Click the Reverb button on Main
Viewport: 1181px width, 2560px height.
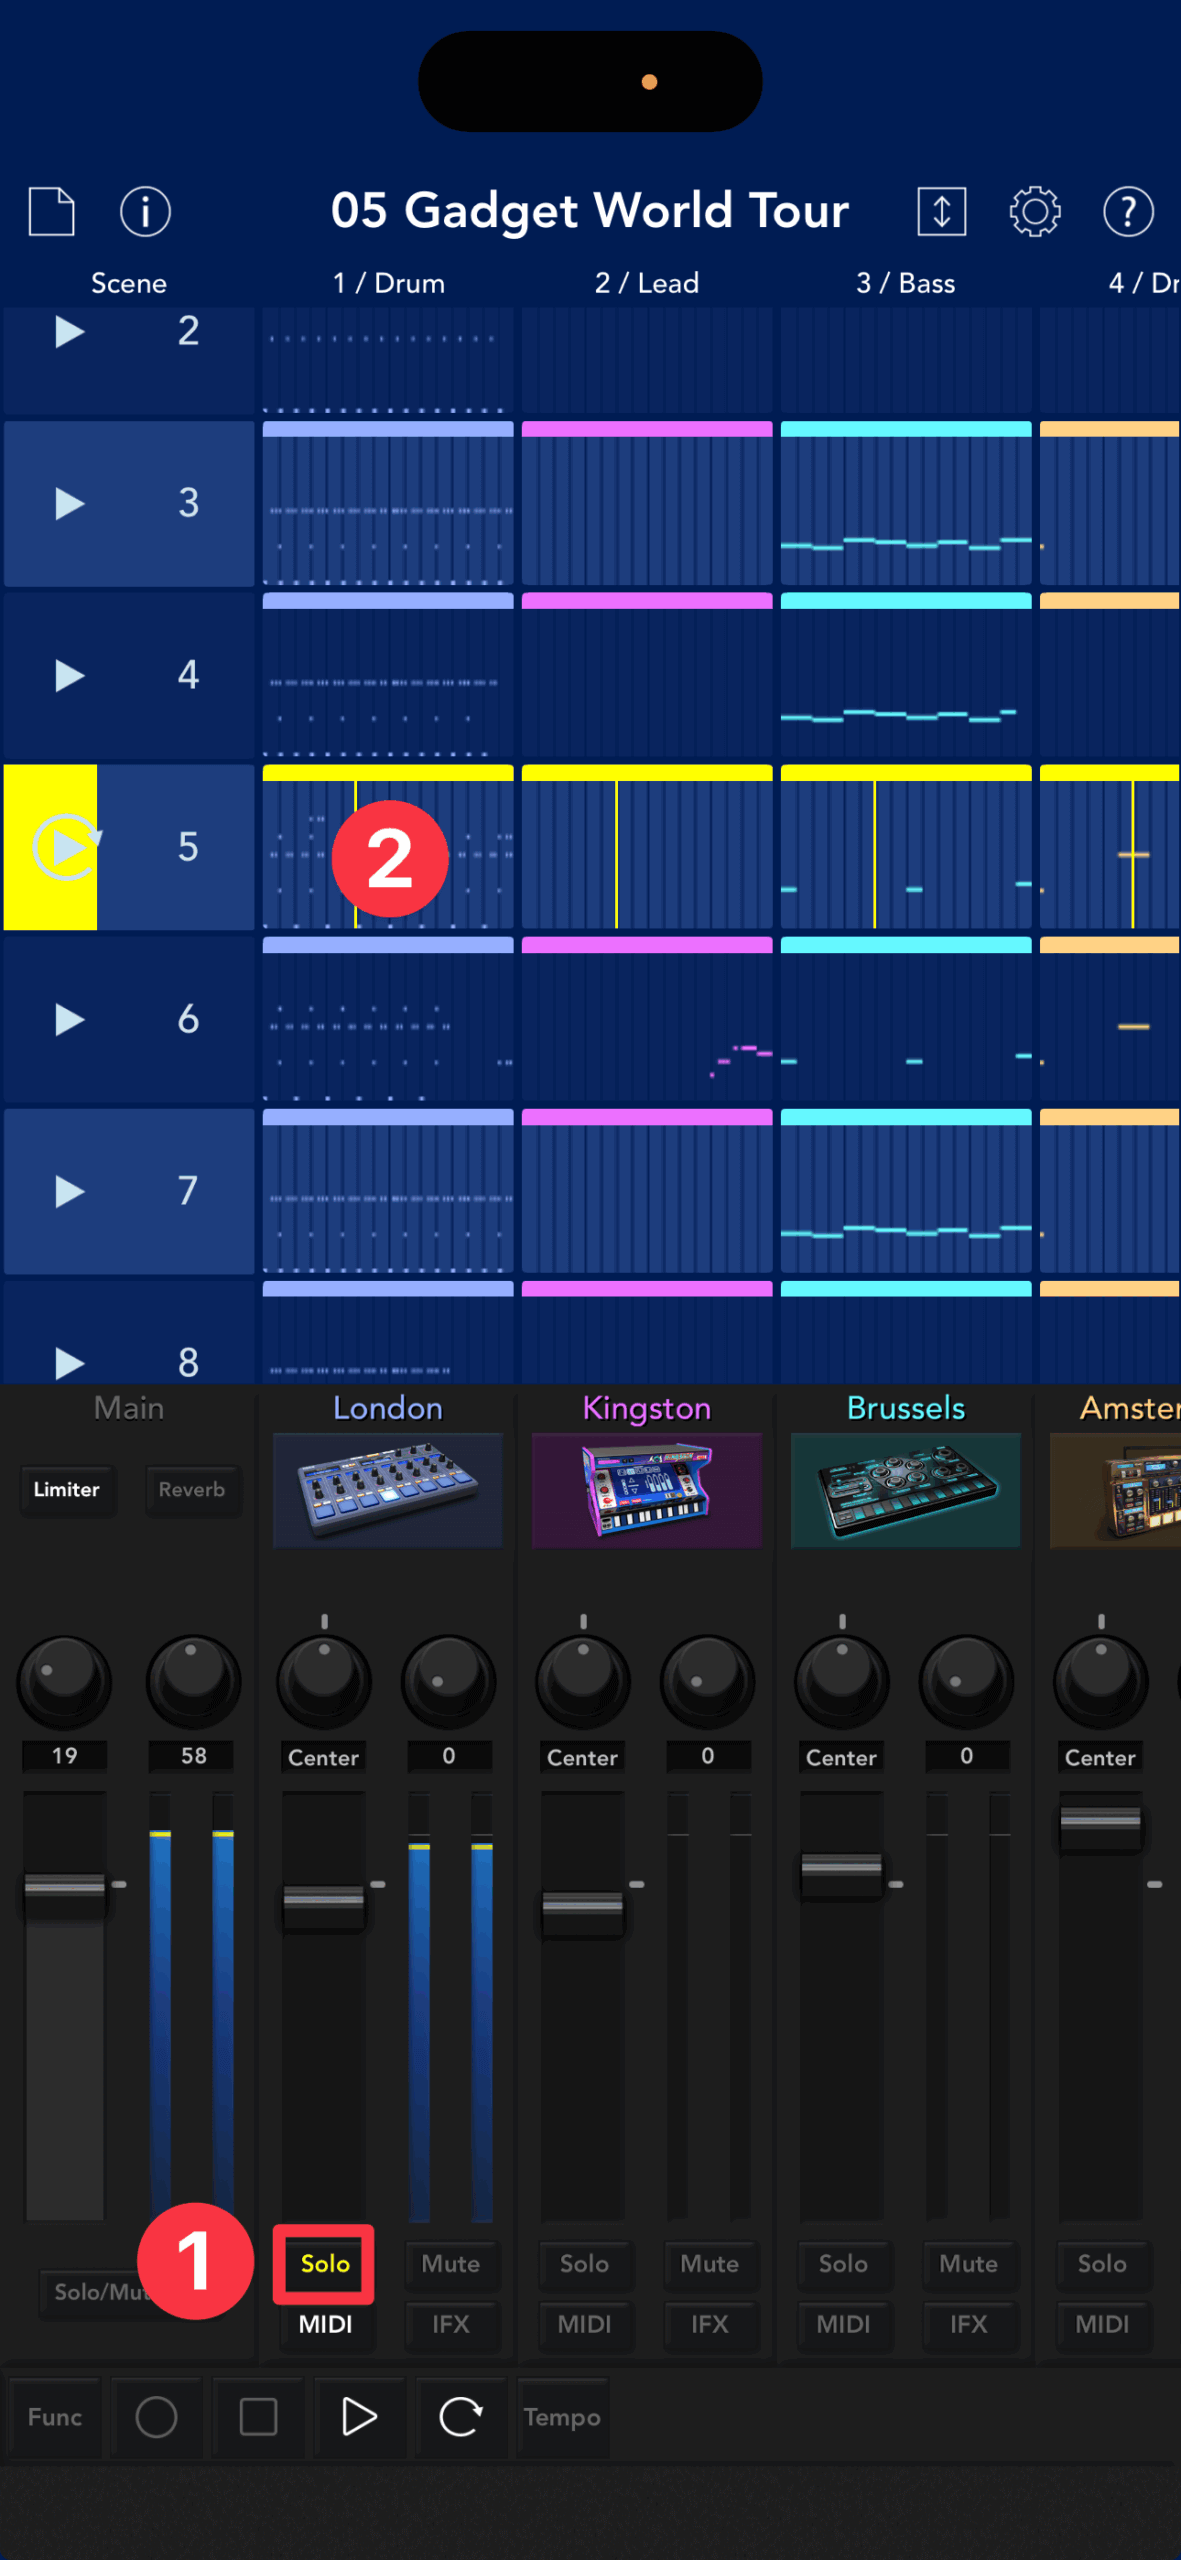pos(192,1489)
